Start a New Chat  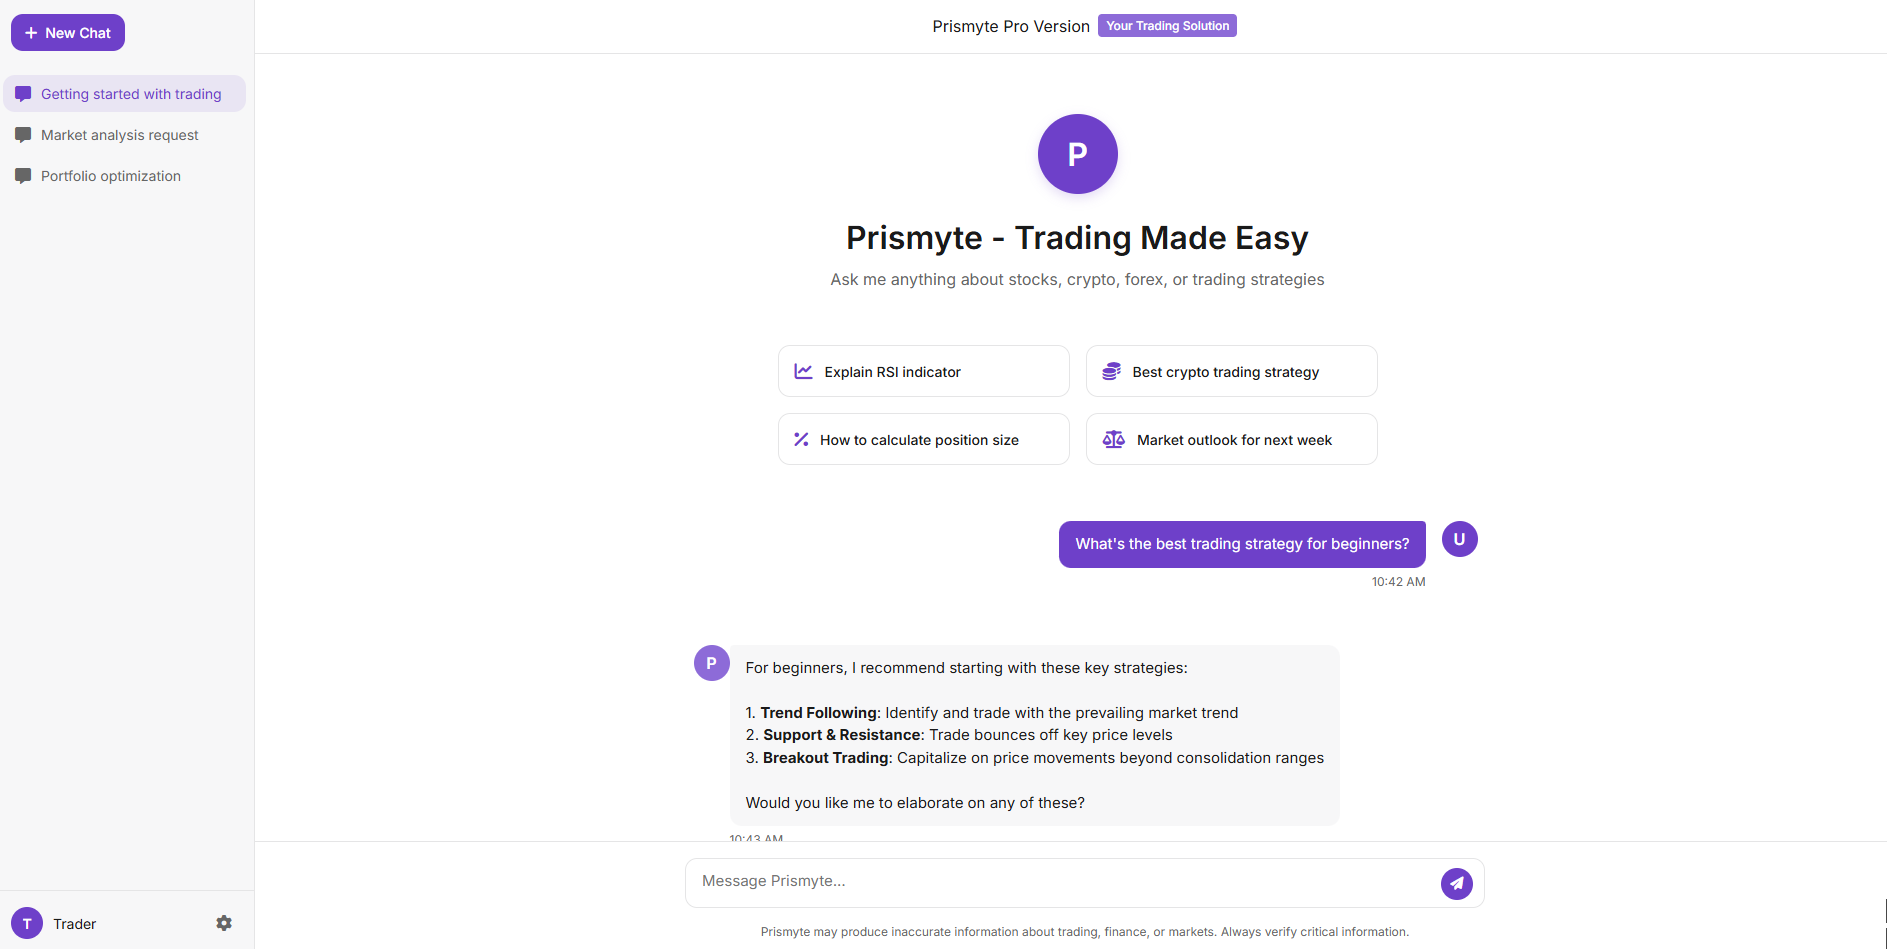tap(68, 33)
